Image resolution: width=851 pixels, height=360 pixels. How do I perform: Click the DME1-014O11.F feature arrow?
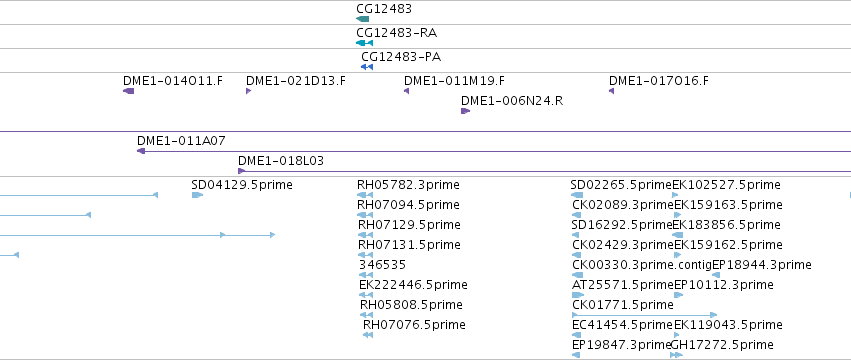[x=129, y=91]
